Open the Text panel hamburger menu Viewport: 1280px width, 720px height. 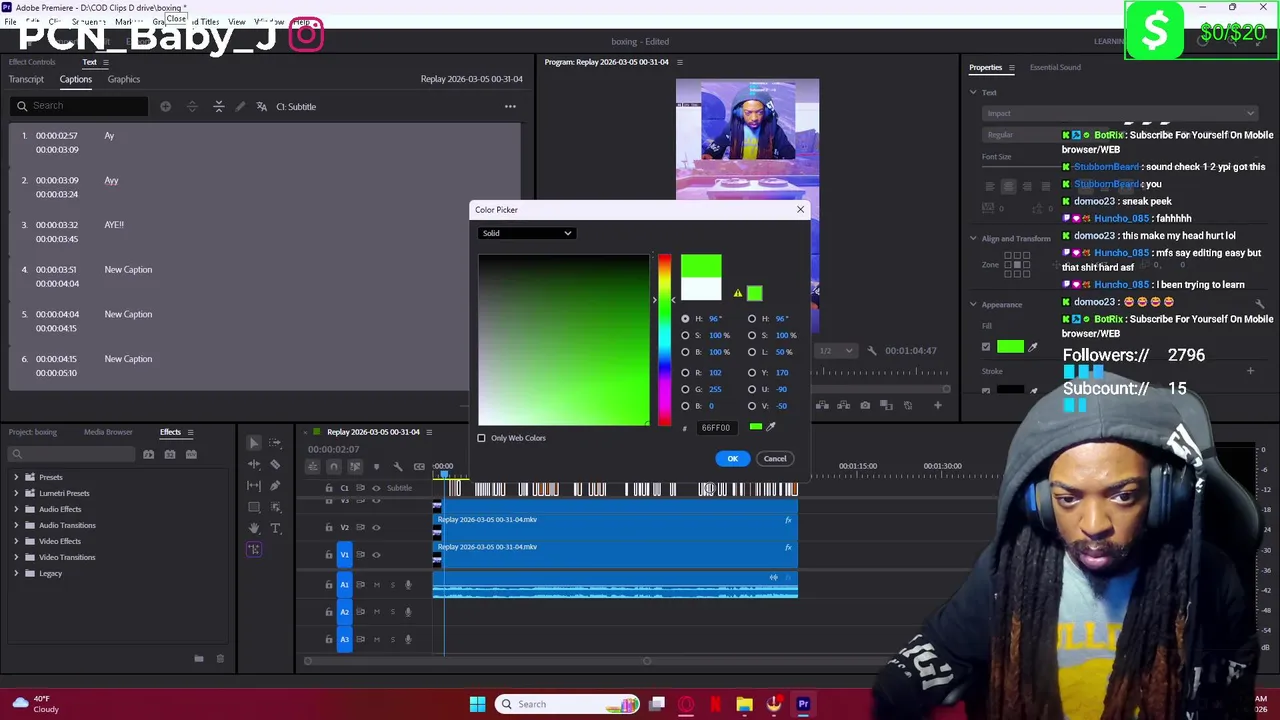point(107,62)
